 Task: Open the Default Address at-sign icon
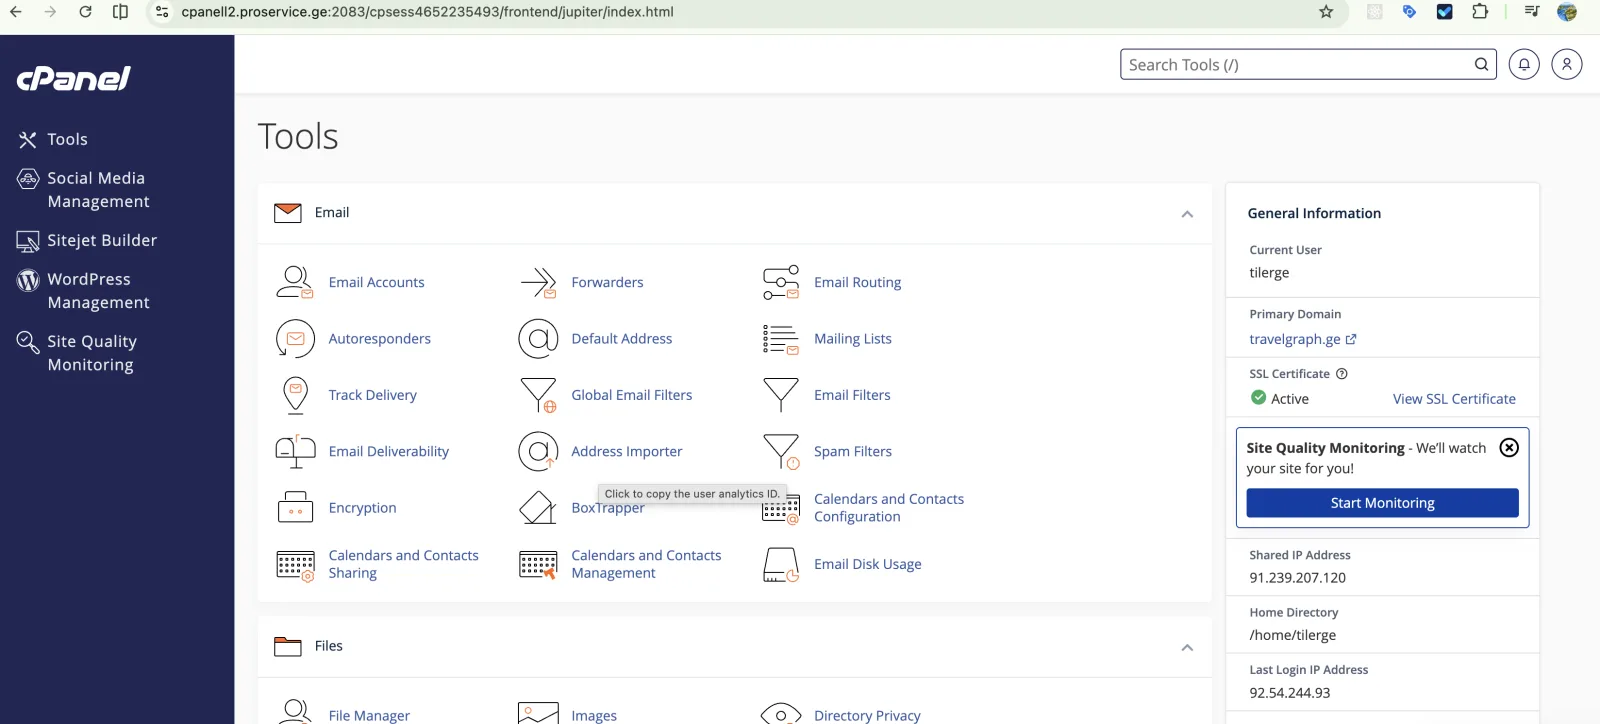[x=538, y=339]
